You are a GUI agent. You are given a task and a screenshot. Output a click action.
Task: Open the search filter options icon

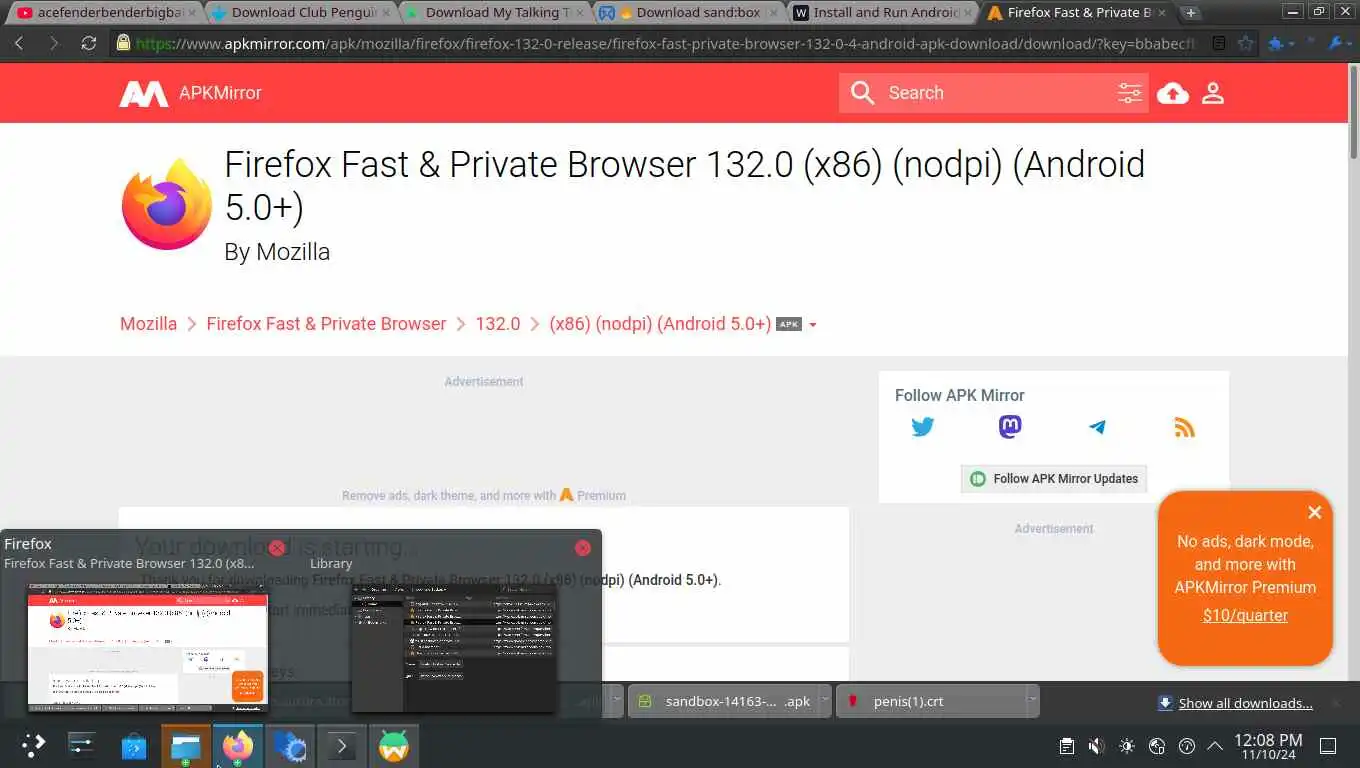pos(1130,93)
